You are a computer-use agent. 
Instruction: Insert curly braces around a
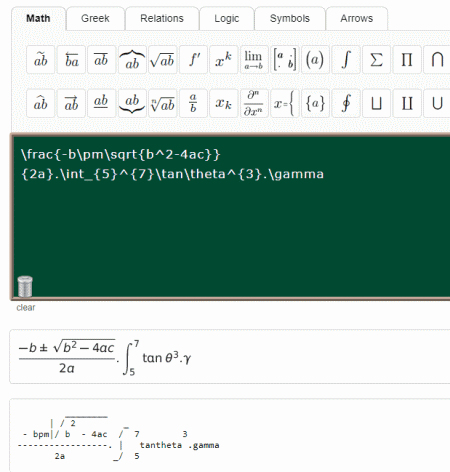(x=315, y=103)
